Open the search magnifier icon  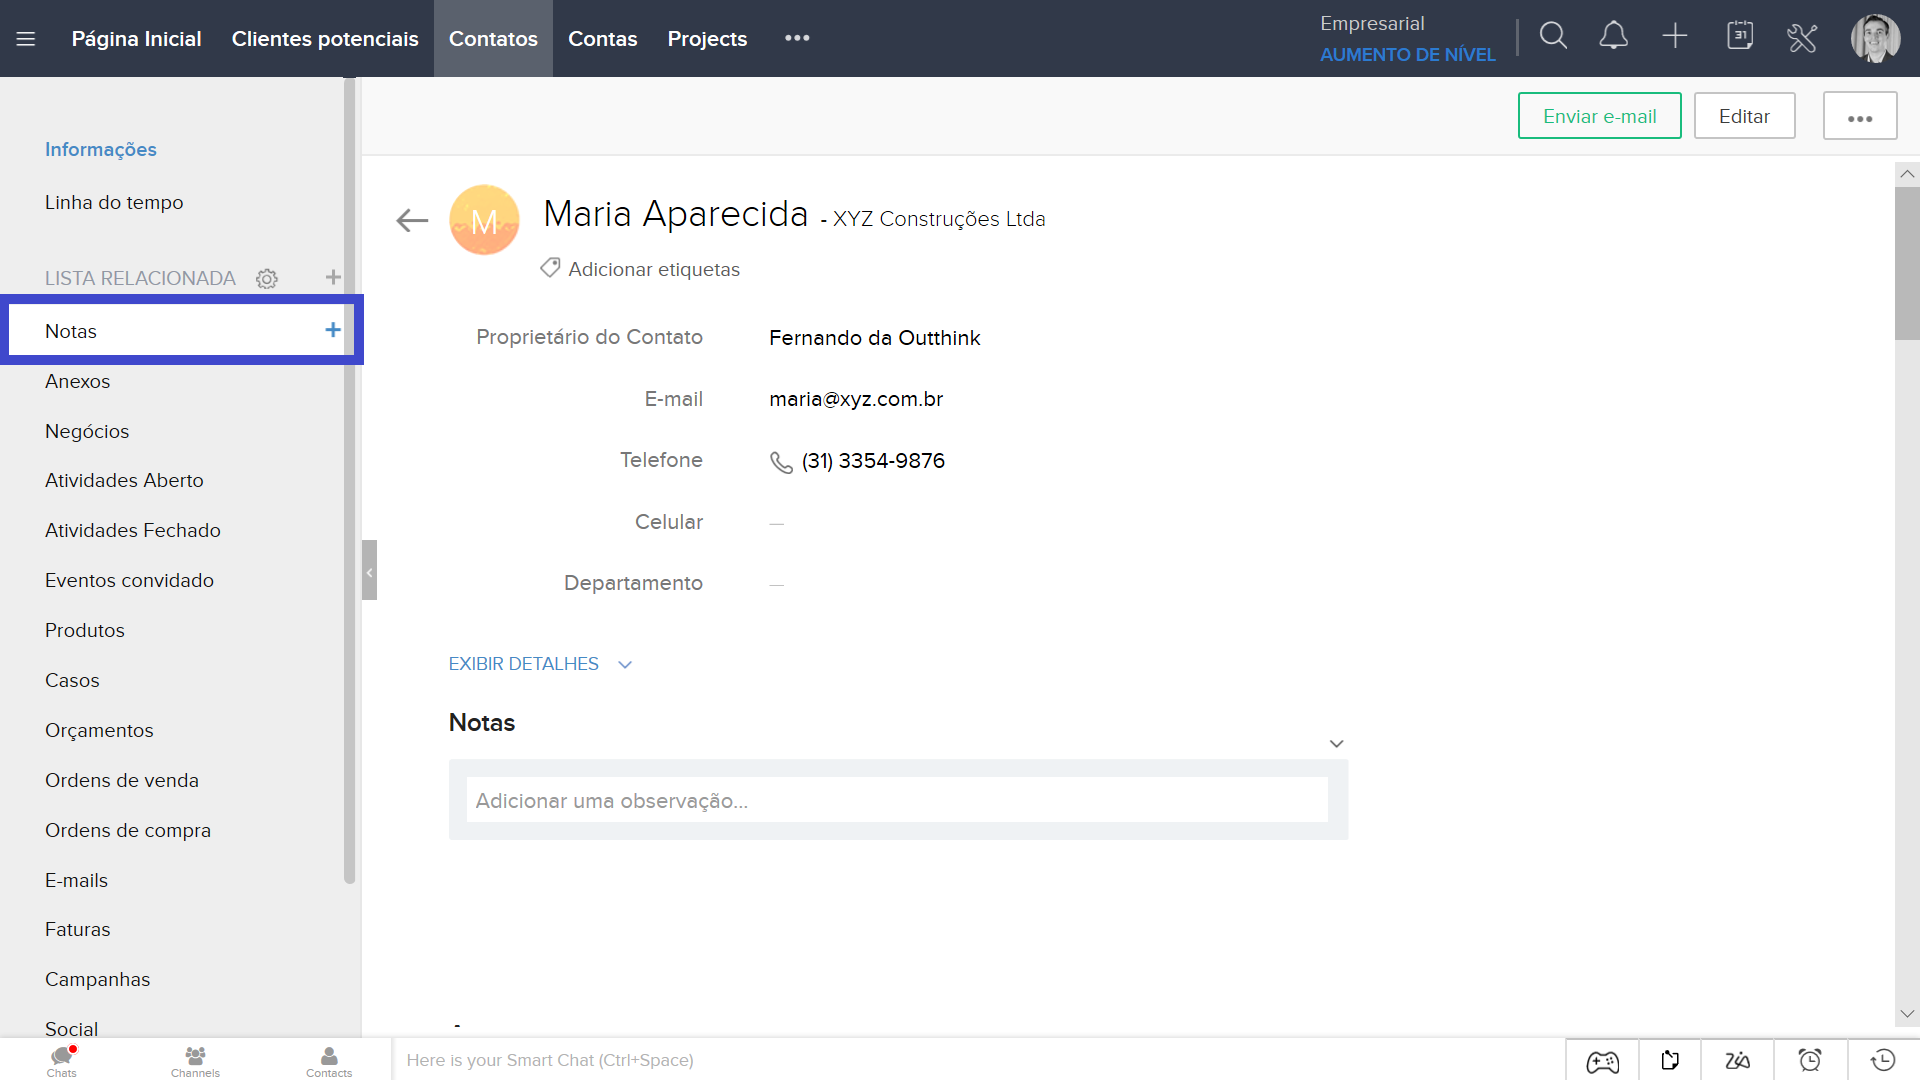click(1553, 37)
